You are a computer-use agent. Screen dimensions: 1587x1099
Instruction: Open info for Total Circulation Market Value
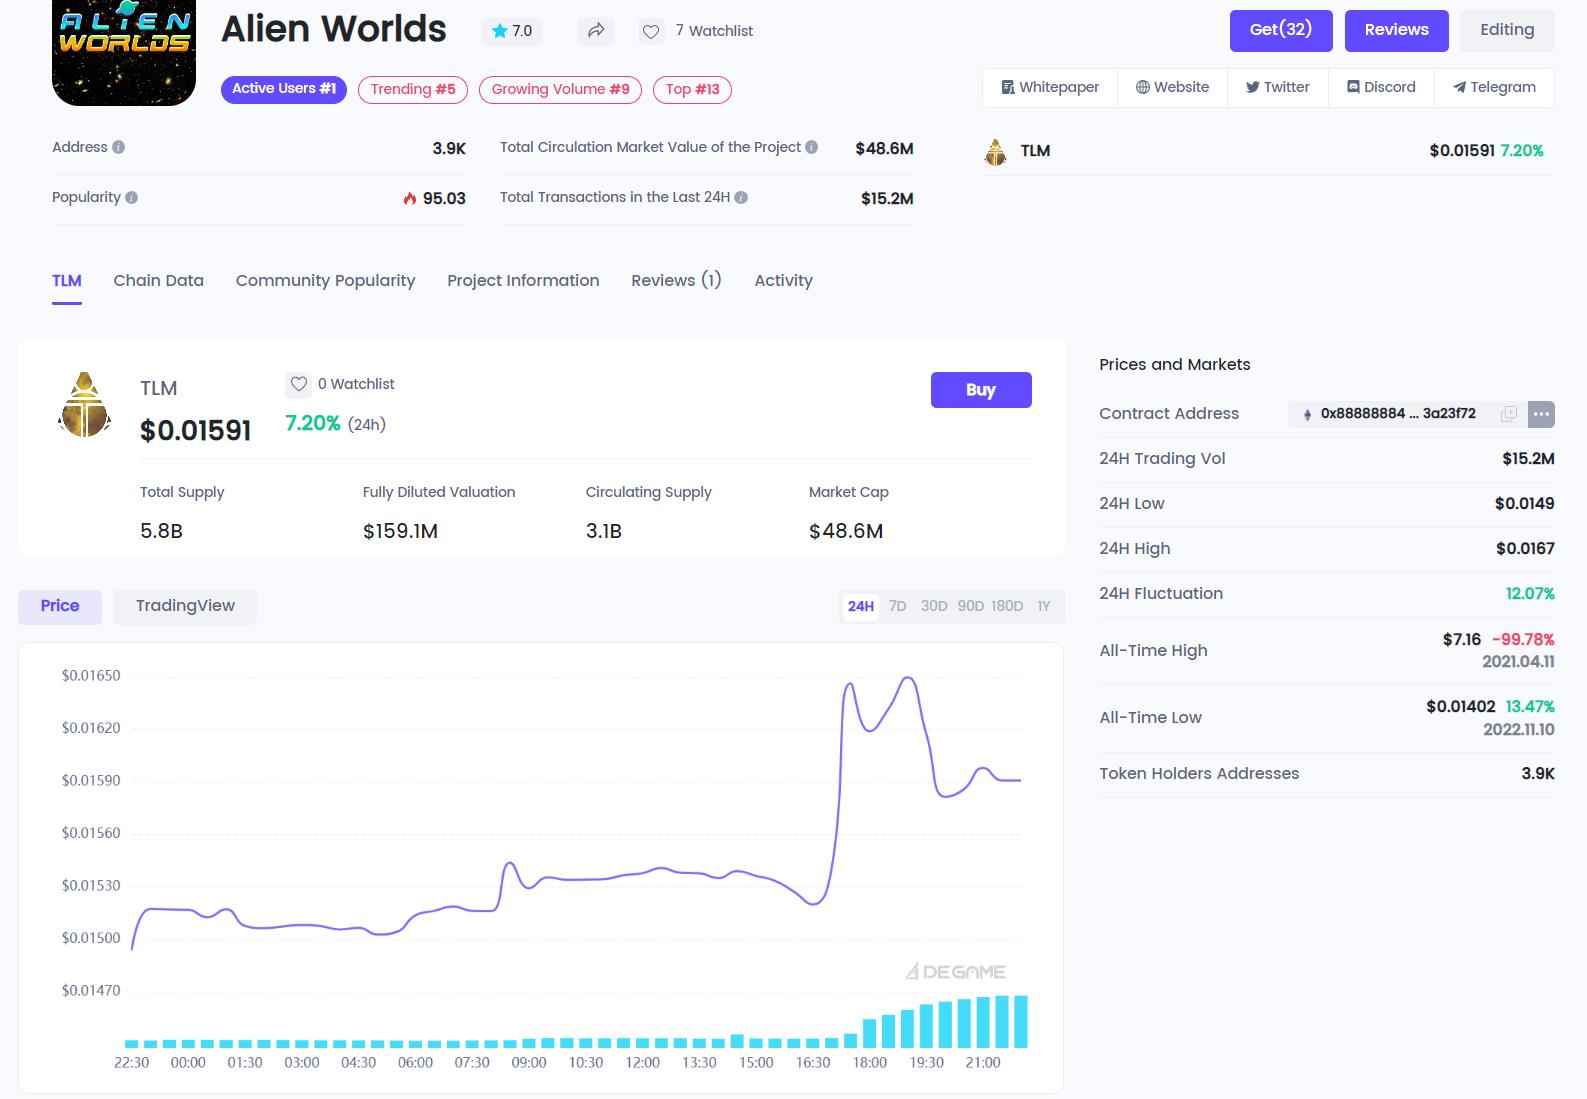click(x=812, y=147)
